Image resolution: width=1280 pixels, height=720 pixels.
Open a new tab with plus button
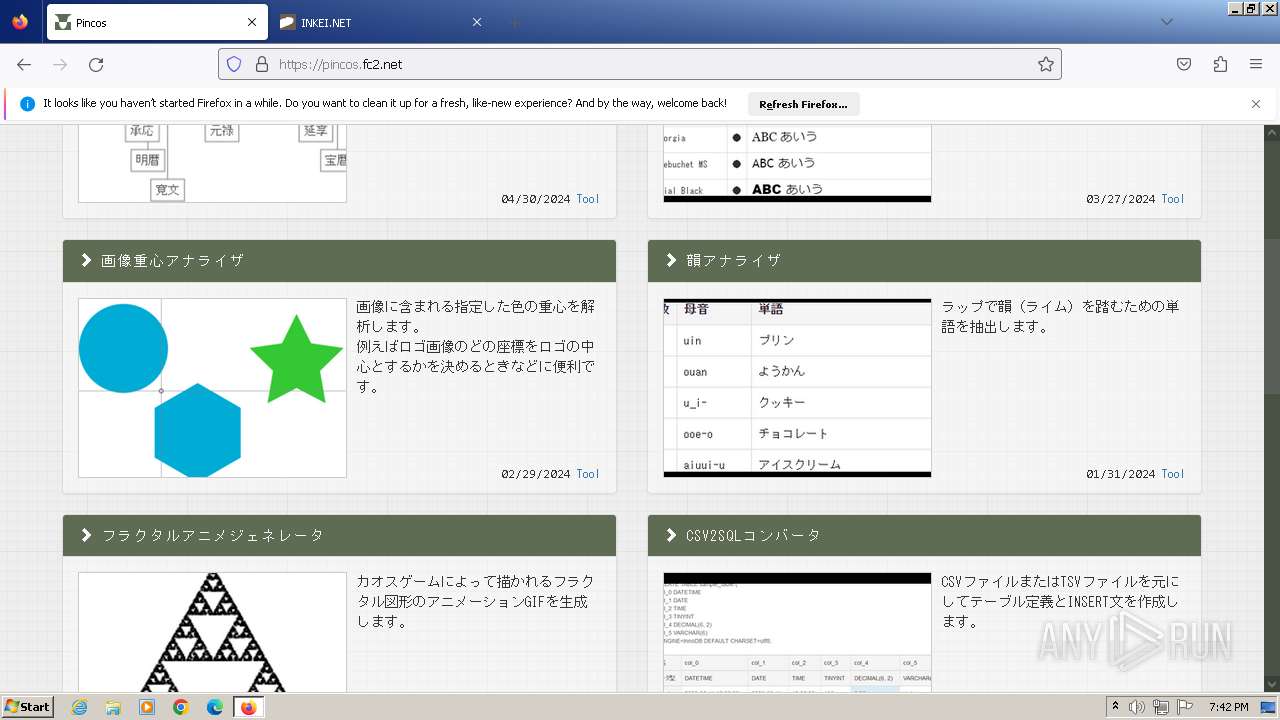tap(514, 22)
